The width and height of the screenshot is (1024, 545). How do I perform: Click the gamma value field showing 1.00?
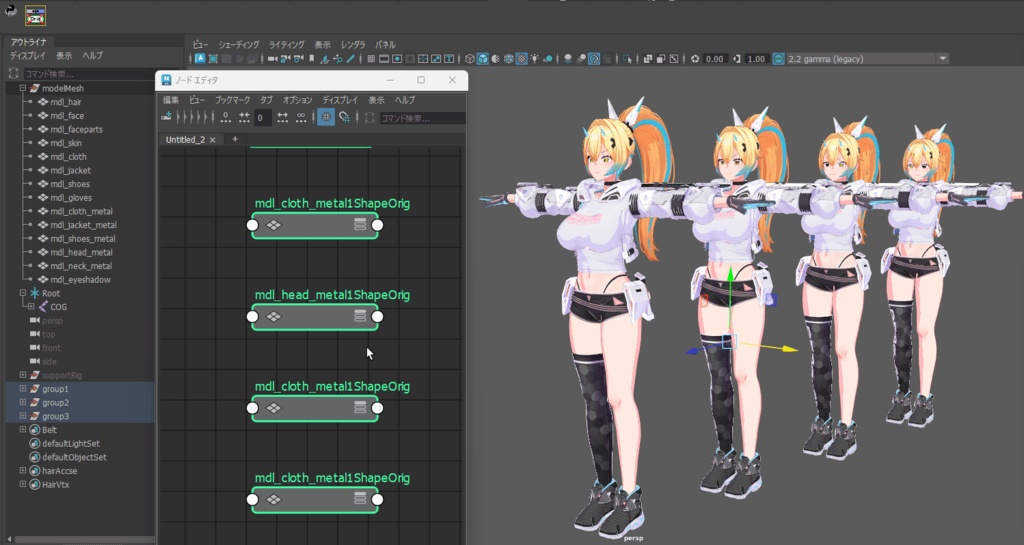(756, 59)
